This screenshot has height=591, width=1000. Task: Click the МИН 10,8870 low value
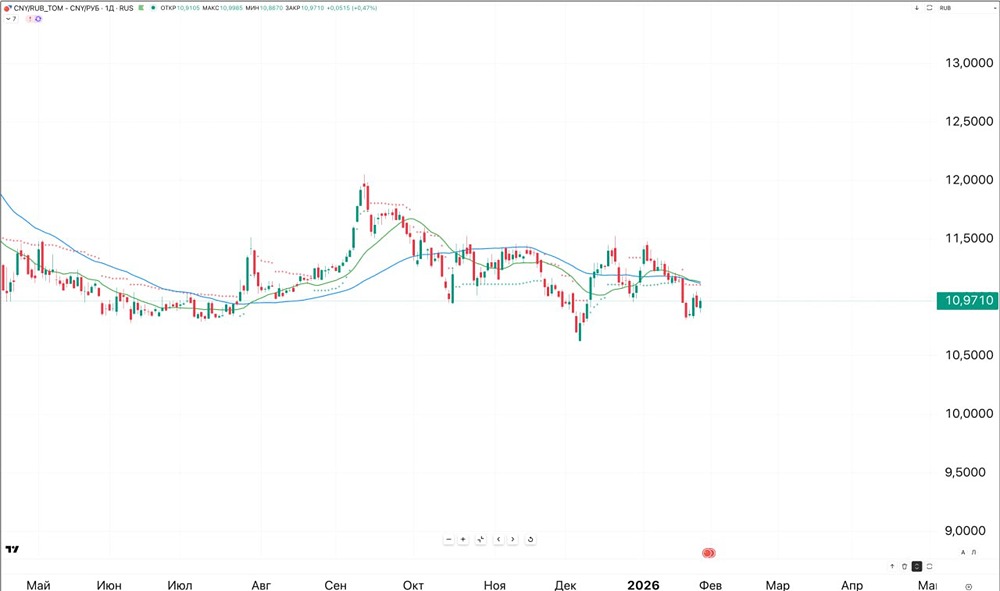click(264, 8)
